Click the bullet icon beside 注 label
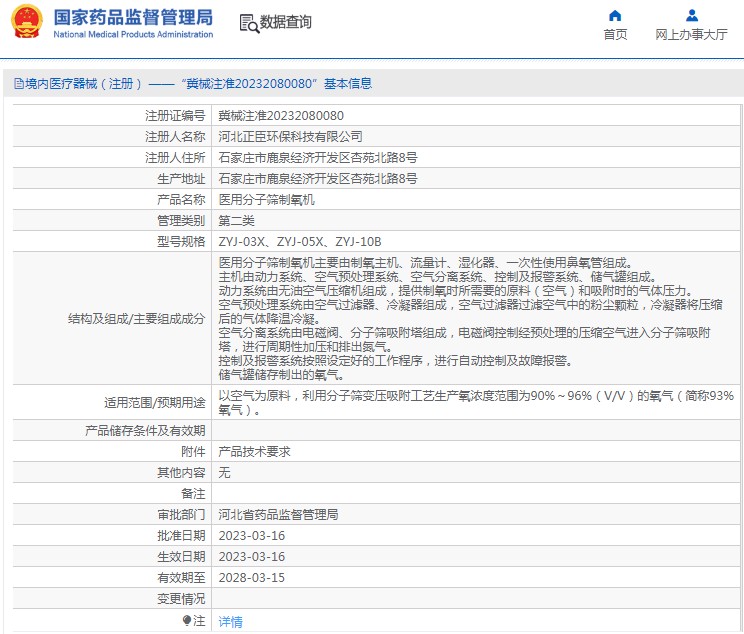744x634 pixels. click(186, 621)
